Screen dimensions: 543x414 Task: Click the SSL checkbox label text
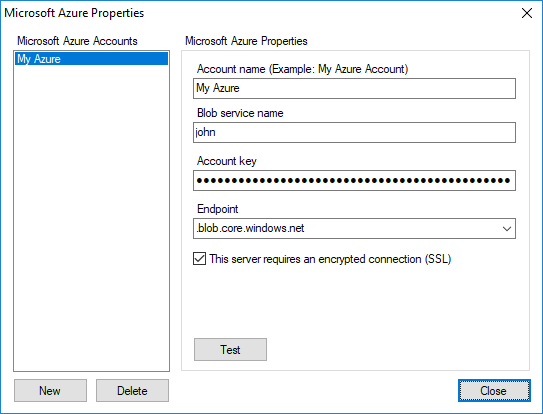[330, 259]
